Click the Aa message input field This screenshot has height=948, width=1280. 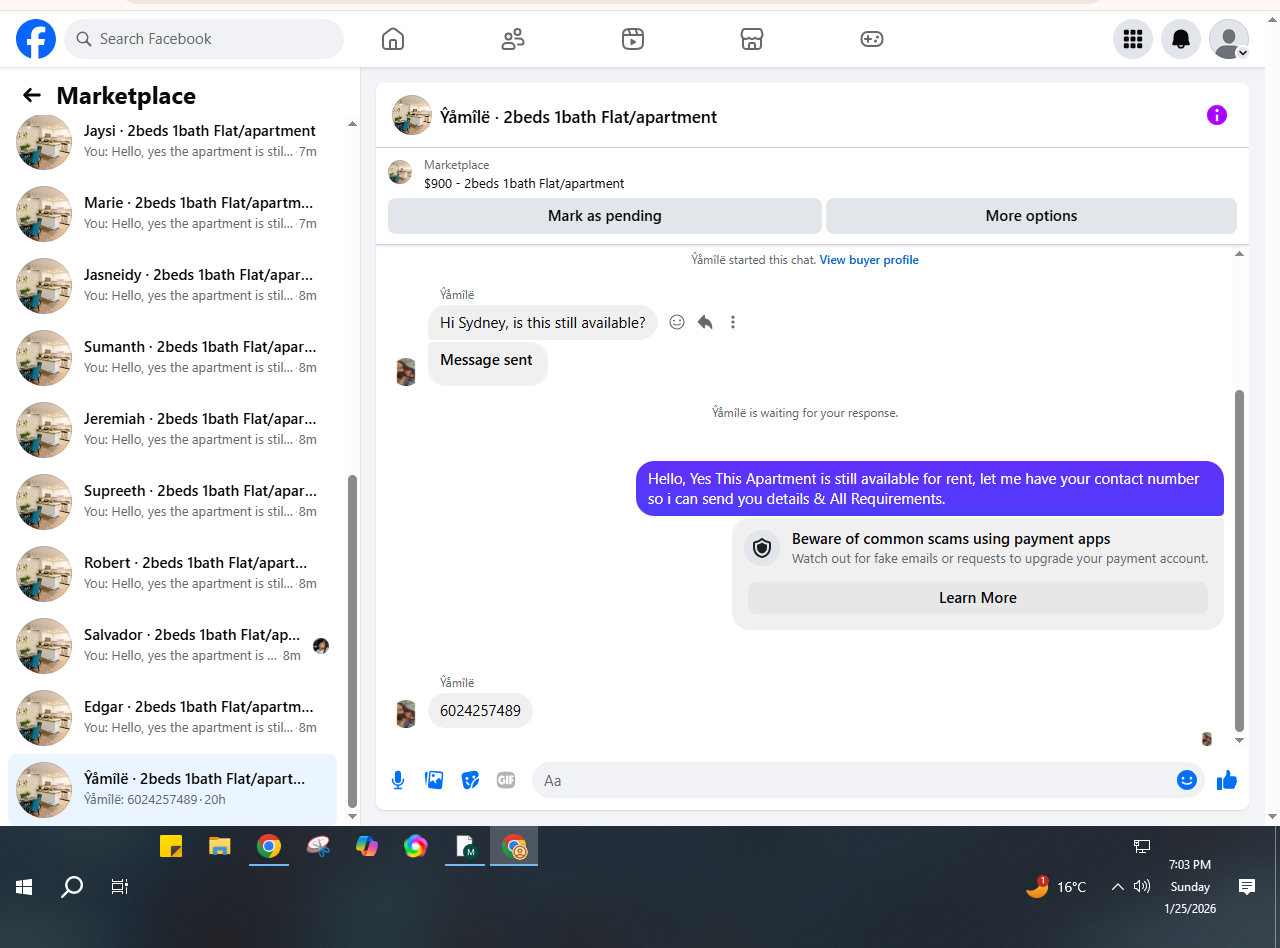pos(853,780)
